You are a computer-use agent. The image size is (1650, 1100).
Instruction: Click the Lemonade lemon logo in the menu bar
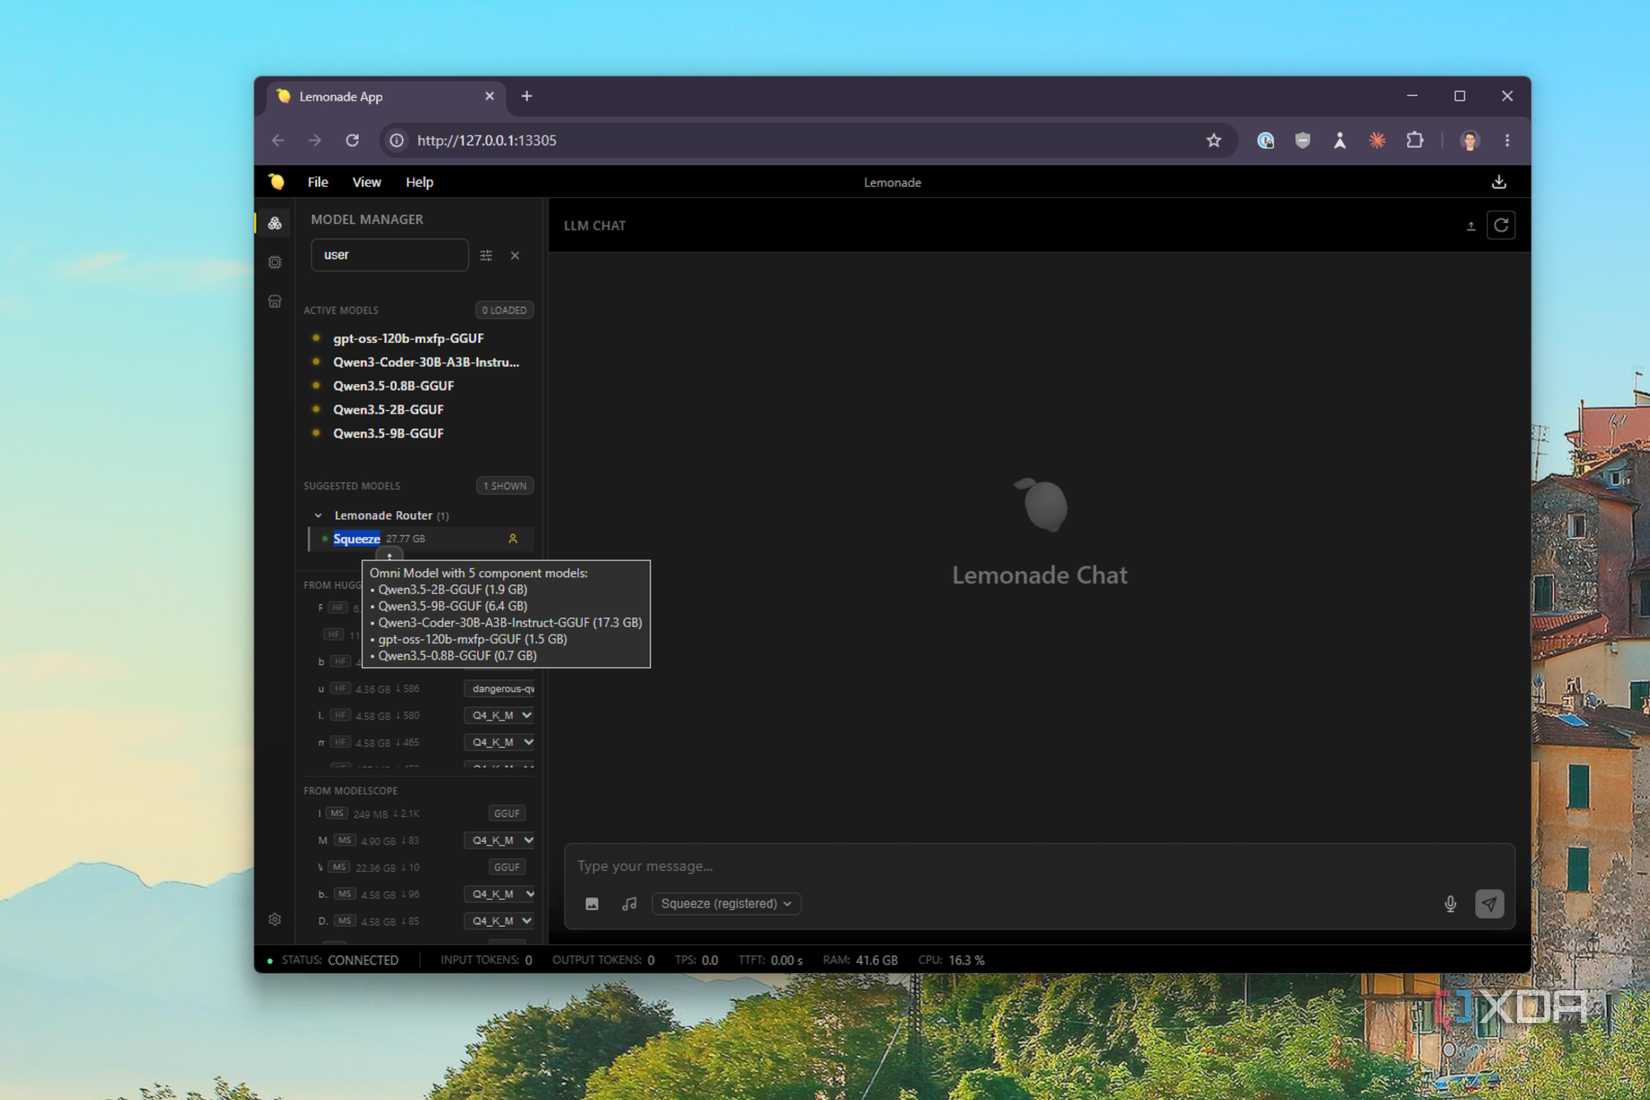pos(277,182)
